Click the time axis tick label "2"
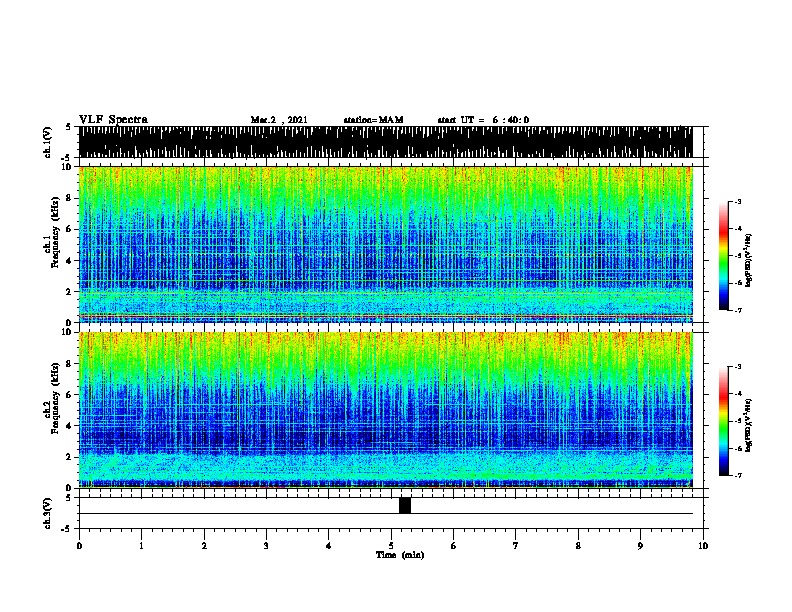This screenshot has height=612, width=792. (x=204, y=546)
